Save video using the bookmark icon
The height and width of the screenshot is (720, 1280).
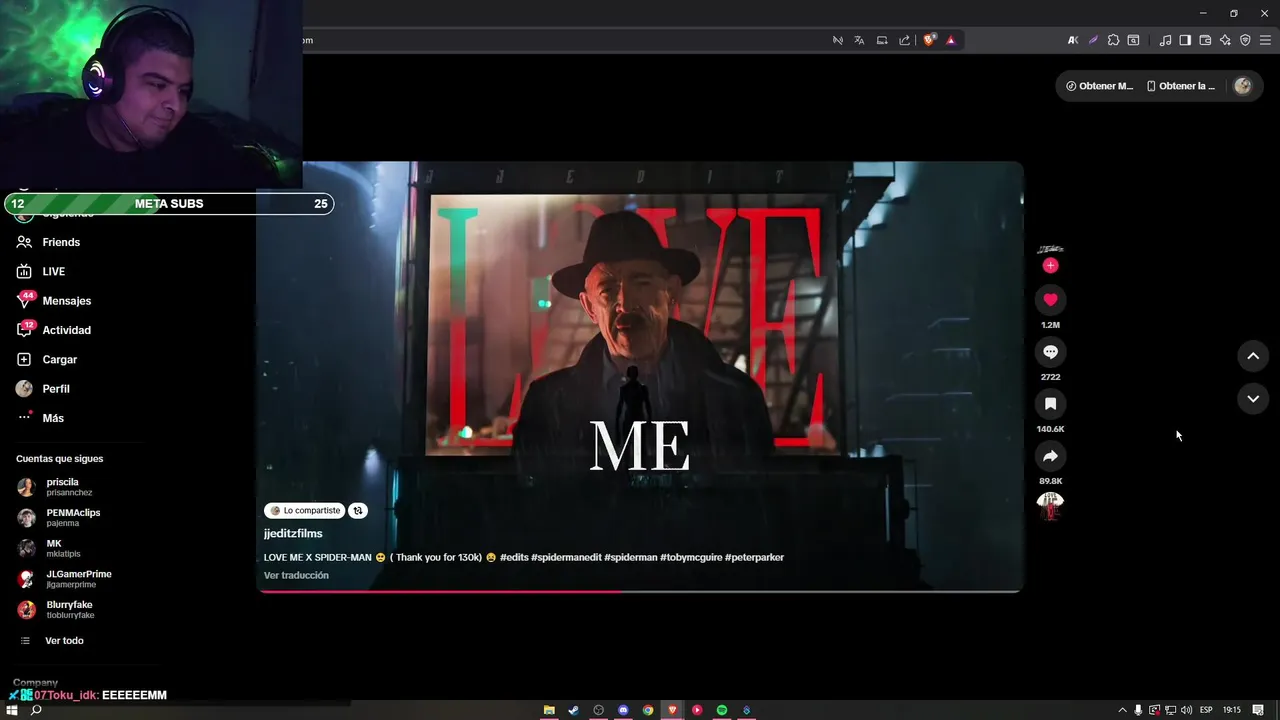(x=1050, y=404)
